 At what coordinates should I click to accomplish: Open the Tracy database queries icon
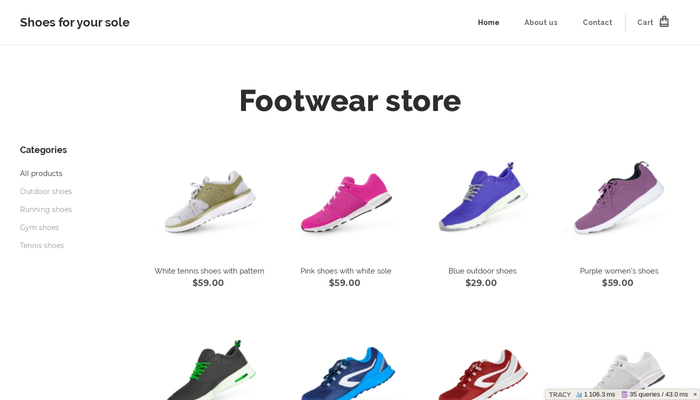pos(625,395)
